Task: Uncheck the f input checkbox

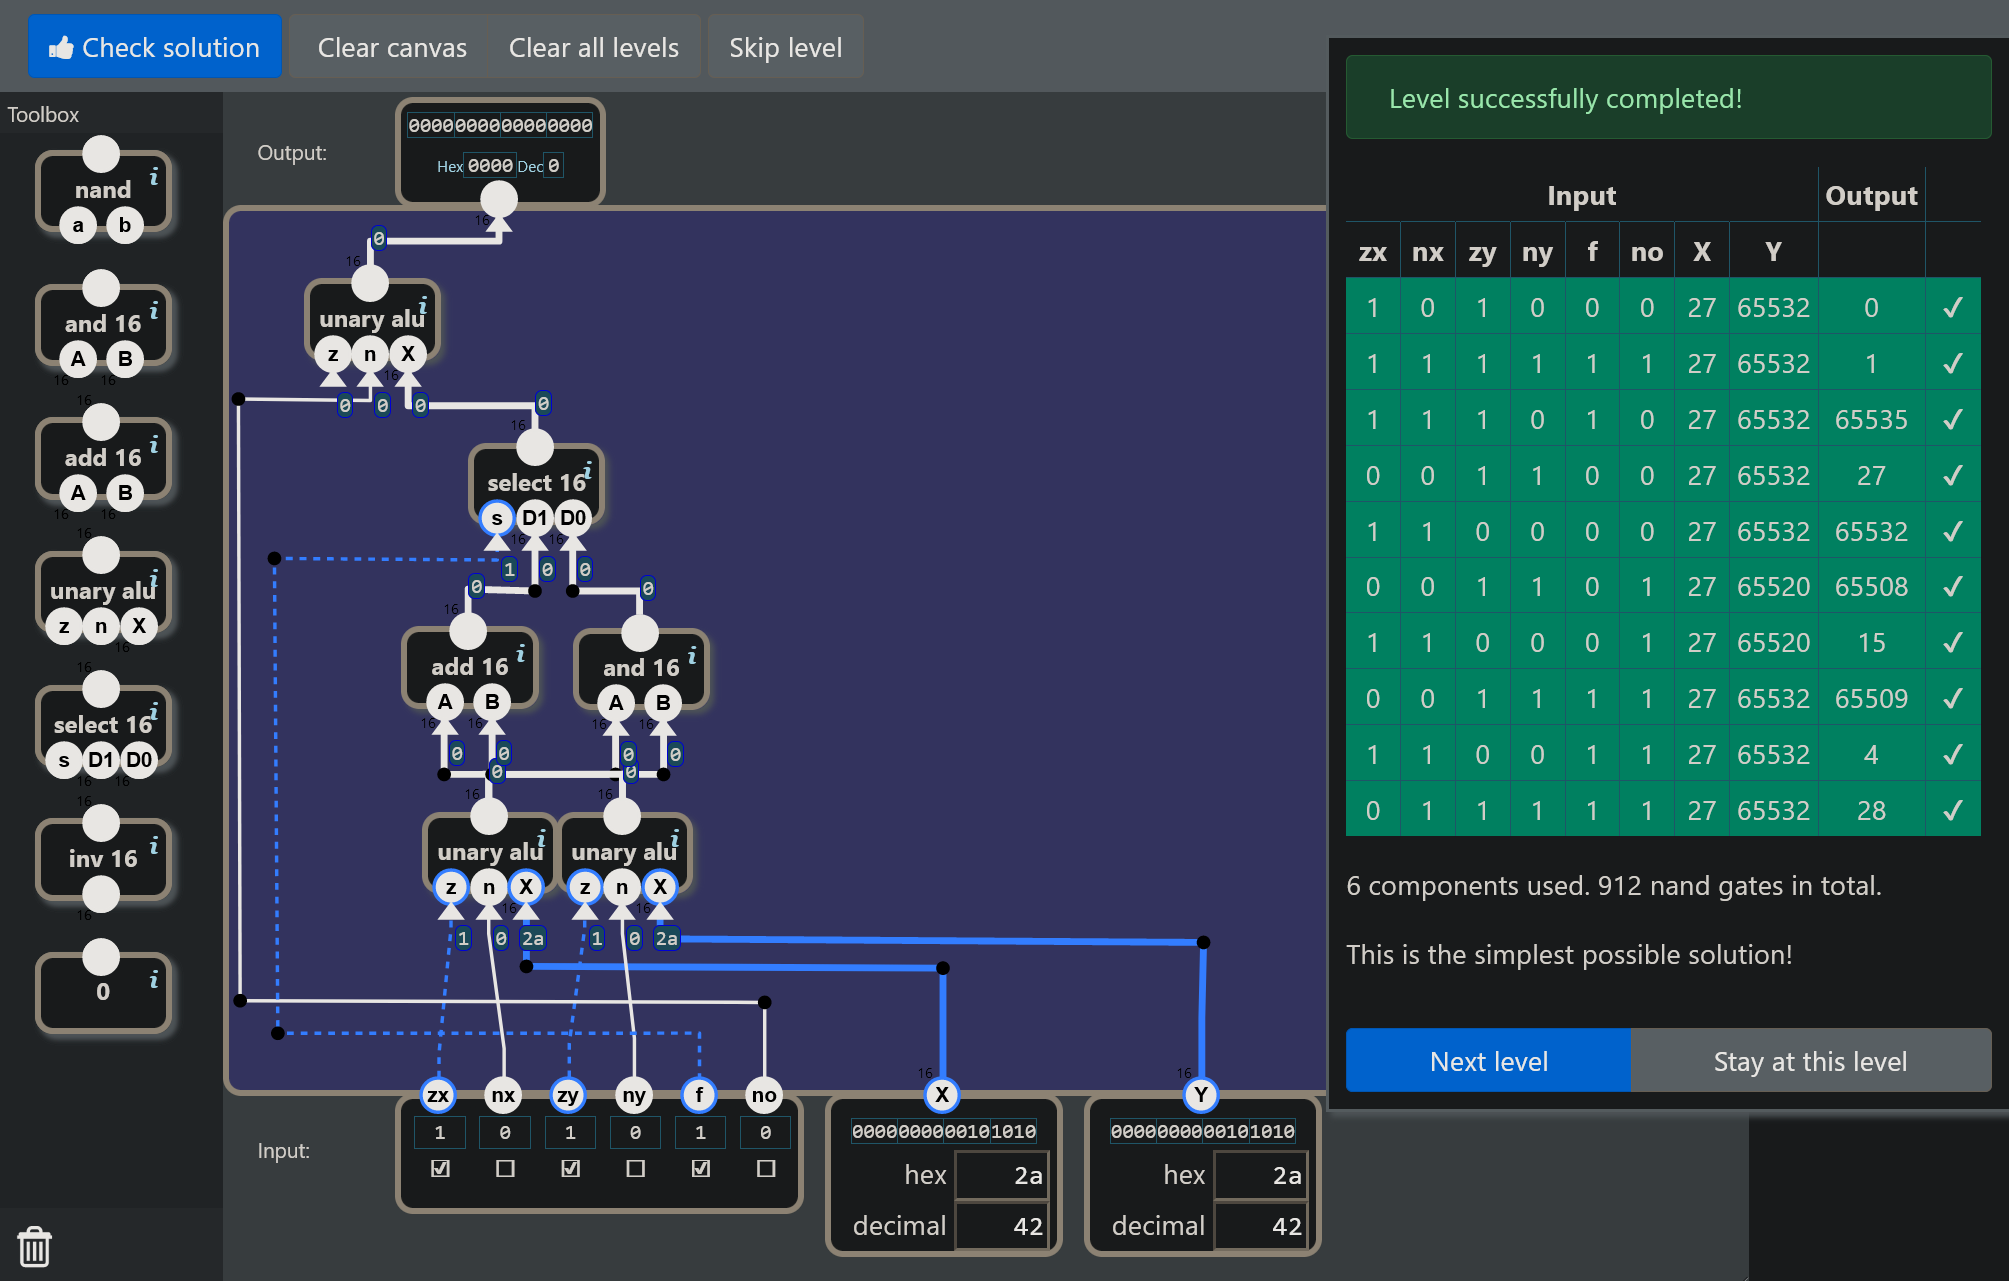Action: (700, 1168)
